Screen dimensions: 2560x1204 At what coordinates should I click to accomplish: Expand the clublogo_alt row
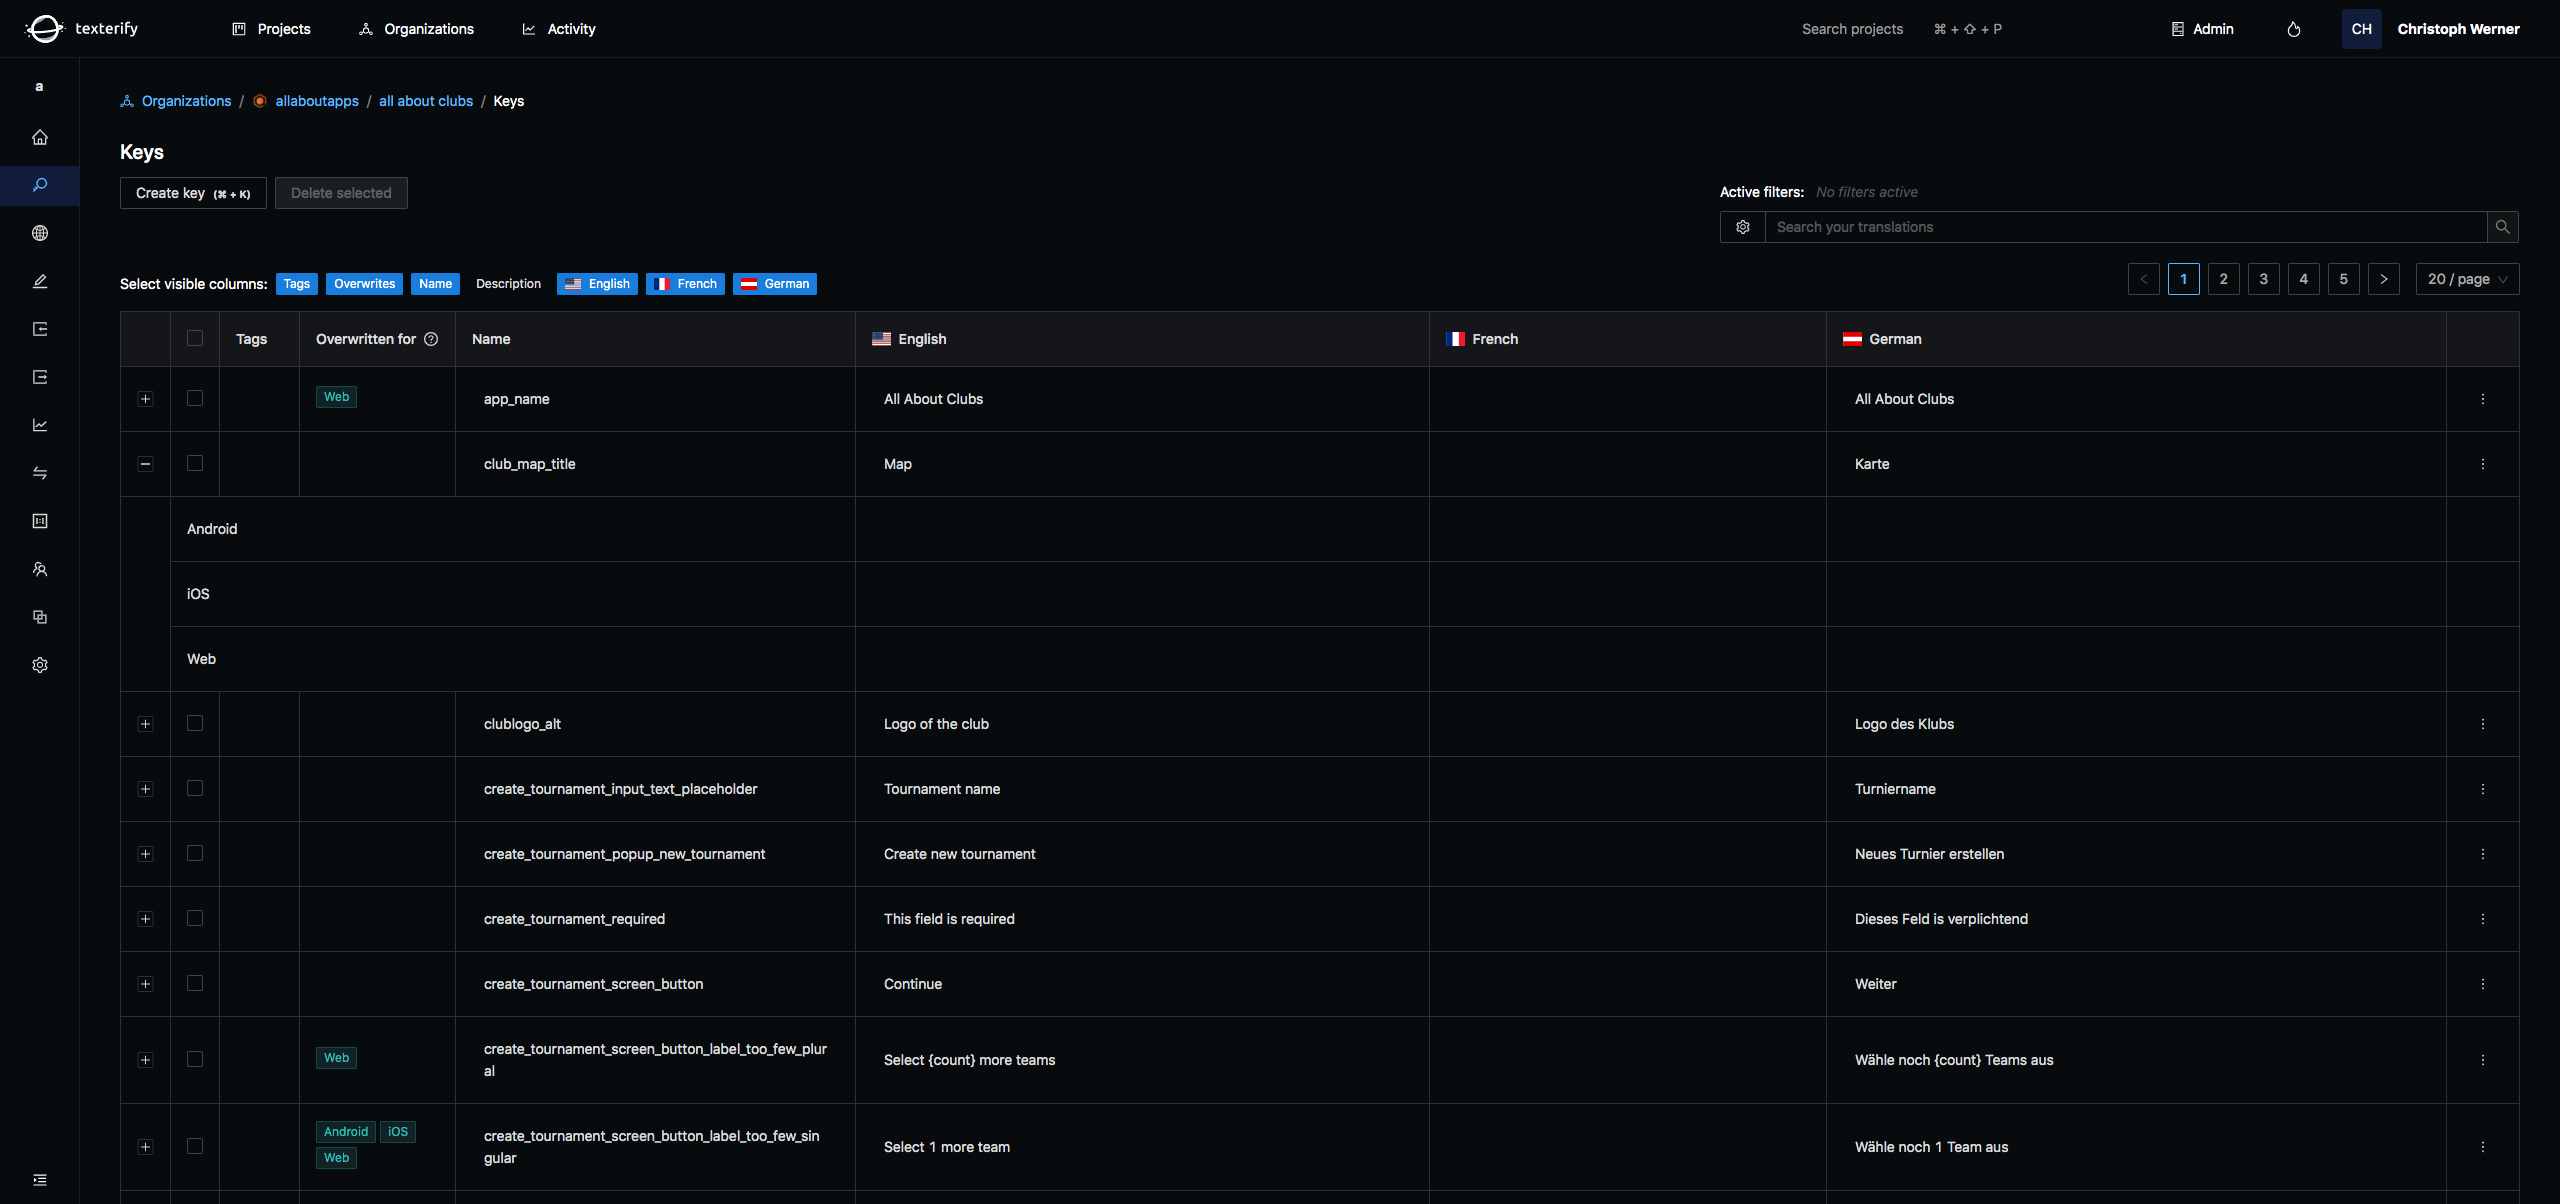tap(146, 724)
